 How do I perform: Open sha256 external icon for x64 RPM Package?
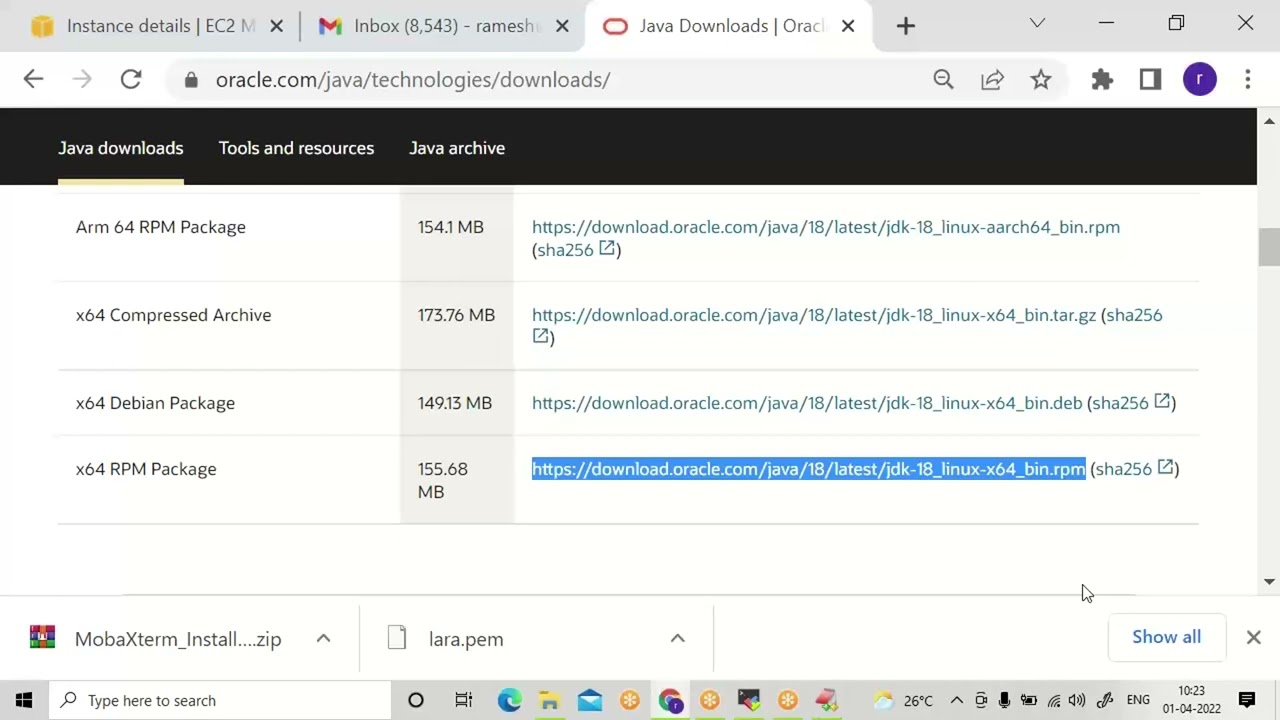1165,467
